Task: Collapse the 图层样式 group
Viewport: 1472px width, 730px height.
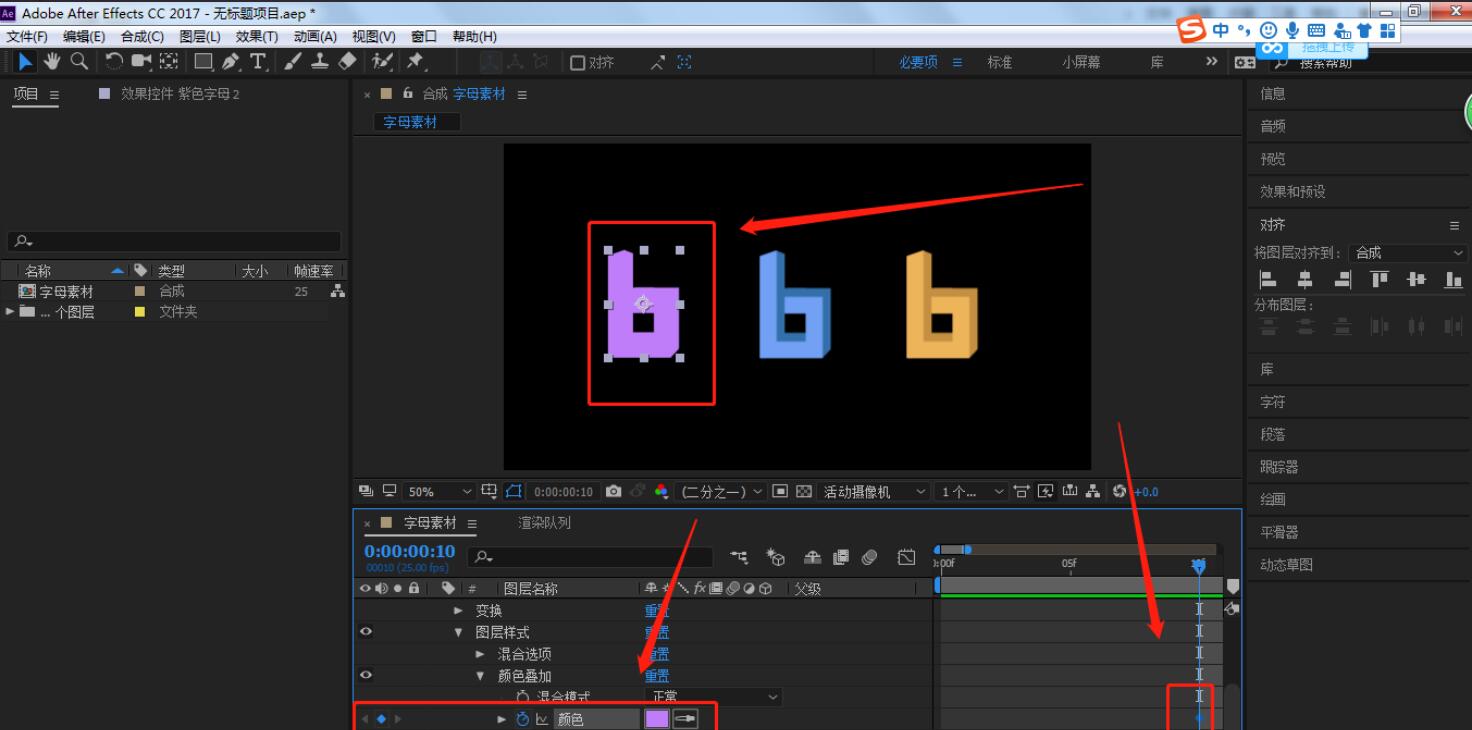Action: (x=459, y=632)
